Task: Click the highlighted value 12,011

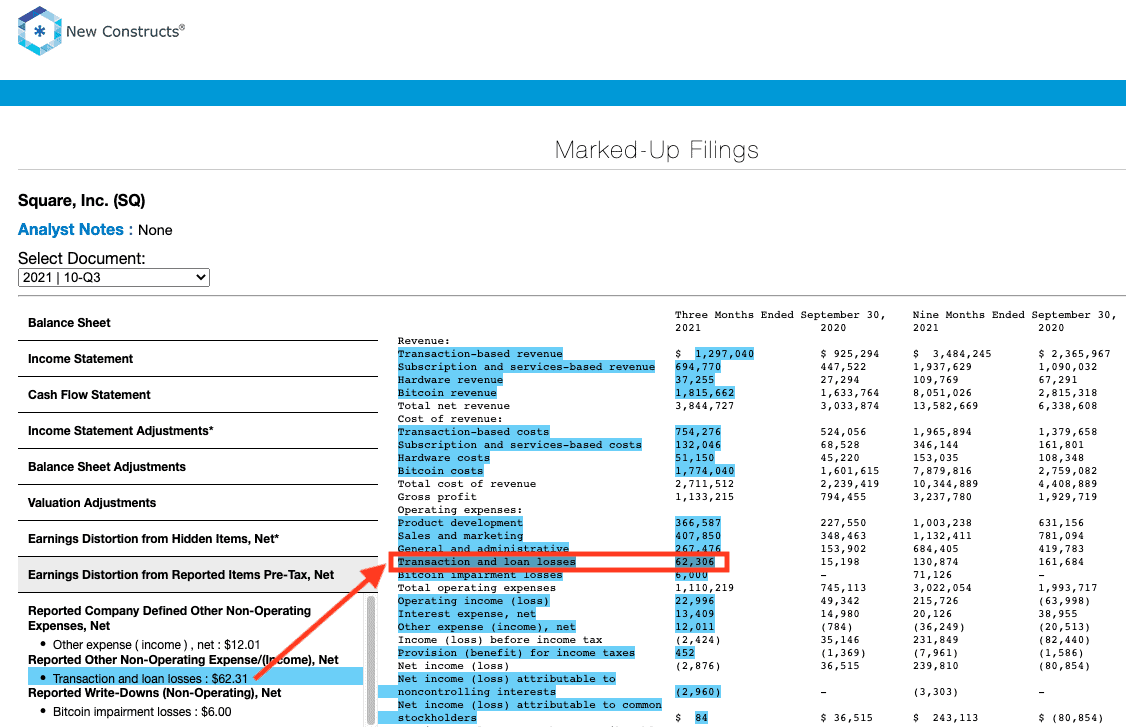Action: click(694, 626)
